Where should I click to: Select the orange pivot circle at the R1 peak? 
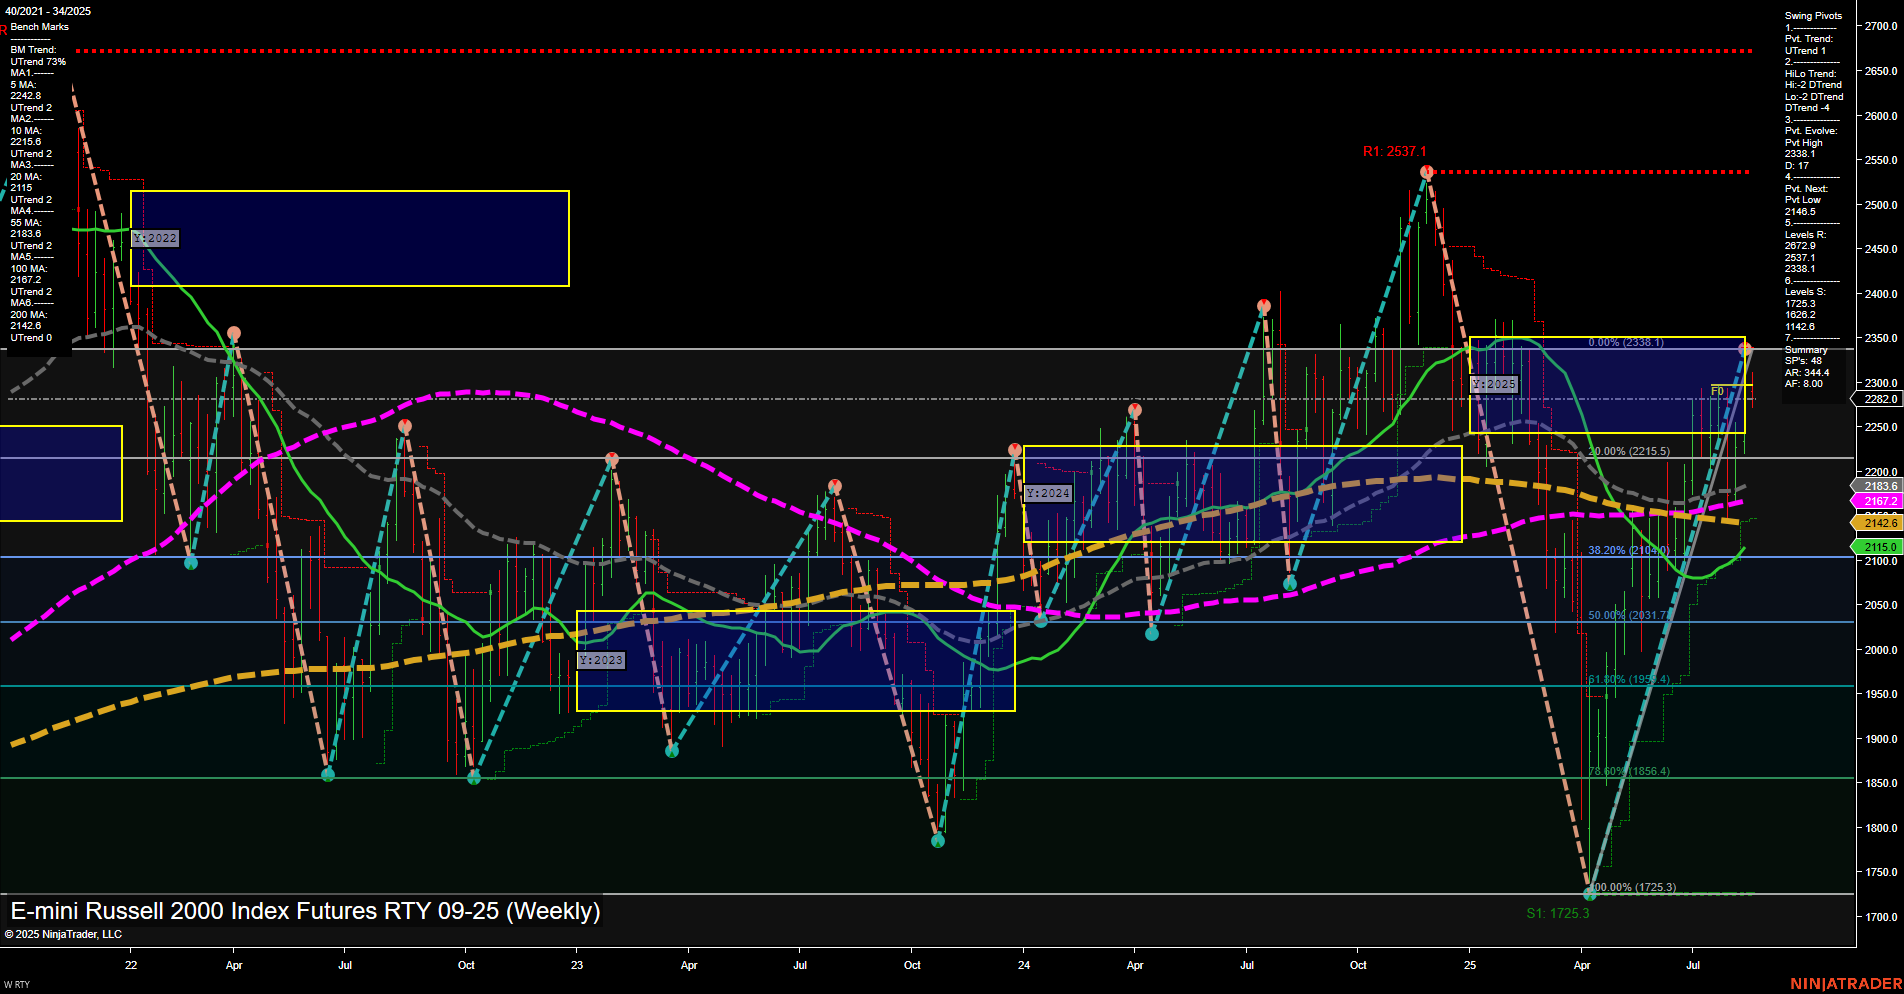tap(1427, 171)
